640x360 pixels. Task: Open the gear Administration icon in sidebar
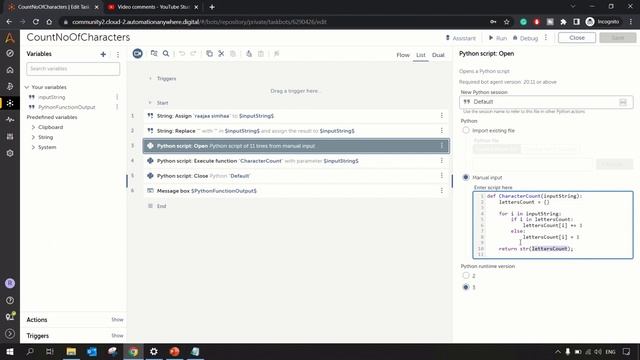[x=10, y=153]
